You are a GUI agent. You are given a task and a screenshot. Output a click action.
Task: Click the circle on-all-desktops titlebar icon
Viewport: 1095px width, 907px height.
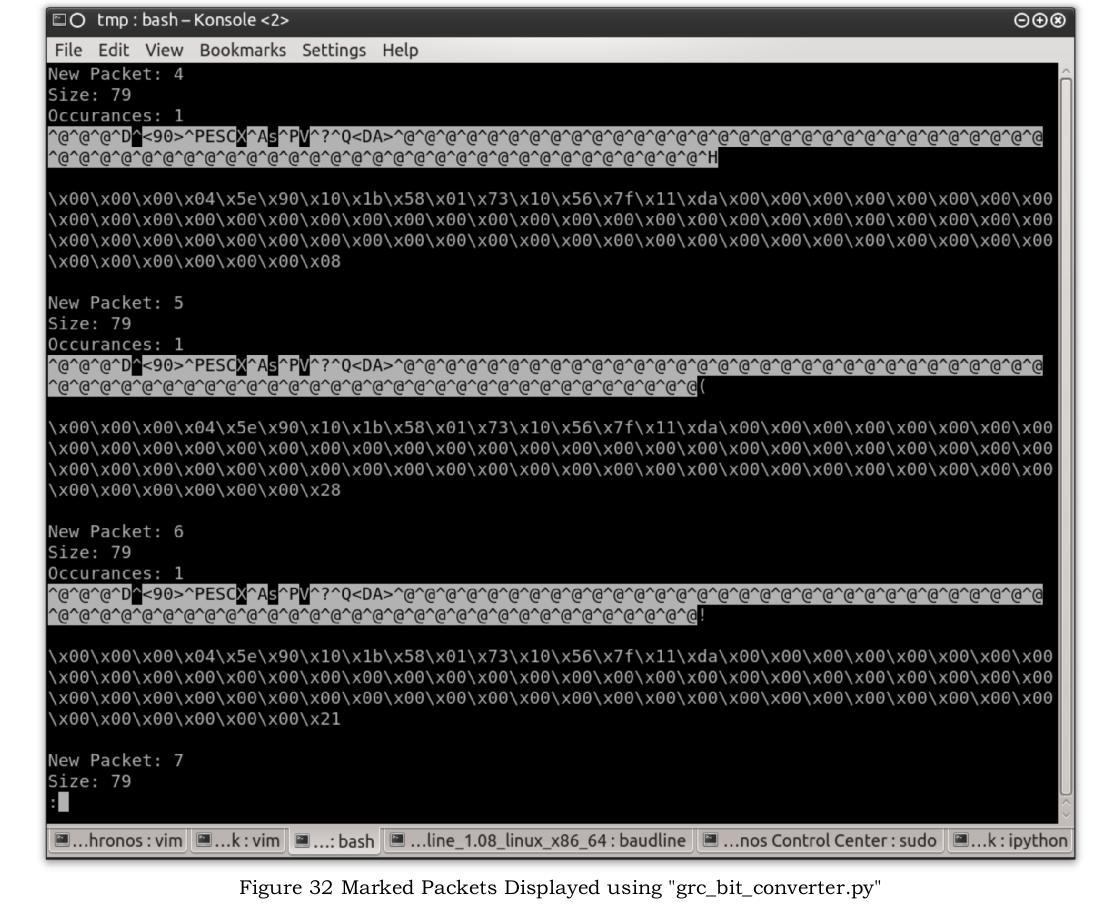coord(78,20)
